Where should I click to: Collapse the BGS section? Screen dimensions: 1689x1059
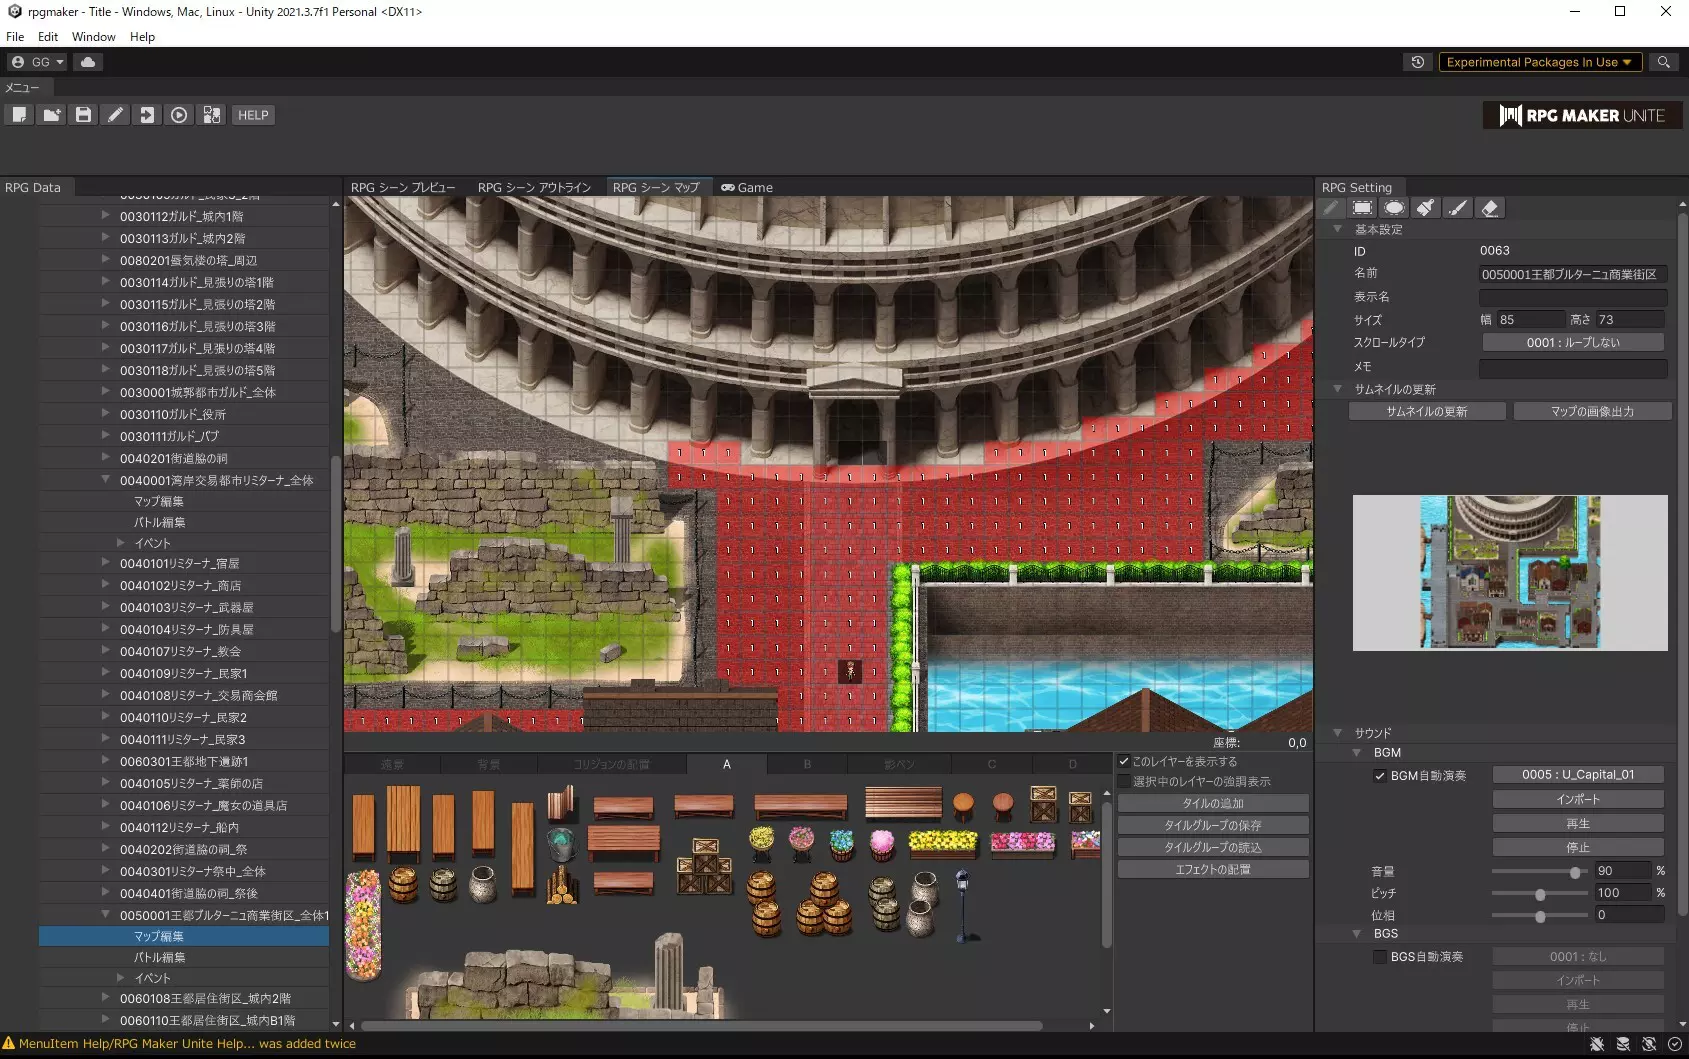point(1357,934)
